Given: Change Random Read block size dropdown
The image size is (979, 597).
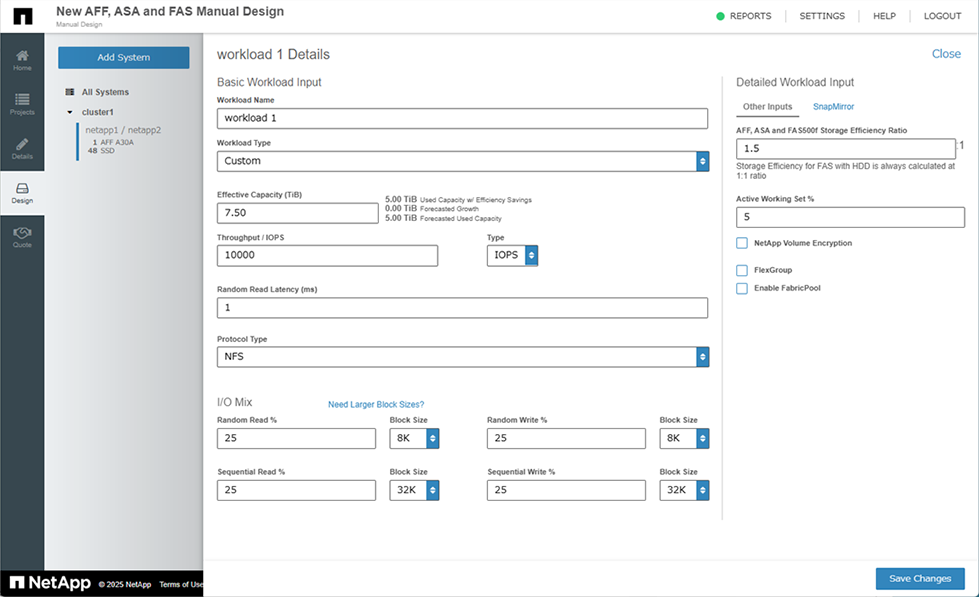Looking at the screenshot, I should (x=414, y=438).
